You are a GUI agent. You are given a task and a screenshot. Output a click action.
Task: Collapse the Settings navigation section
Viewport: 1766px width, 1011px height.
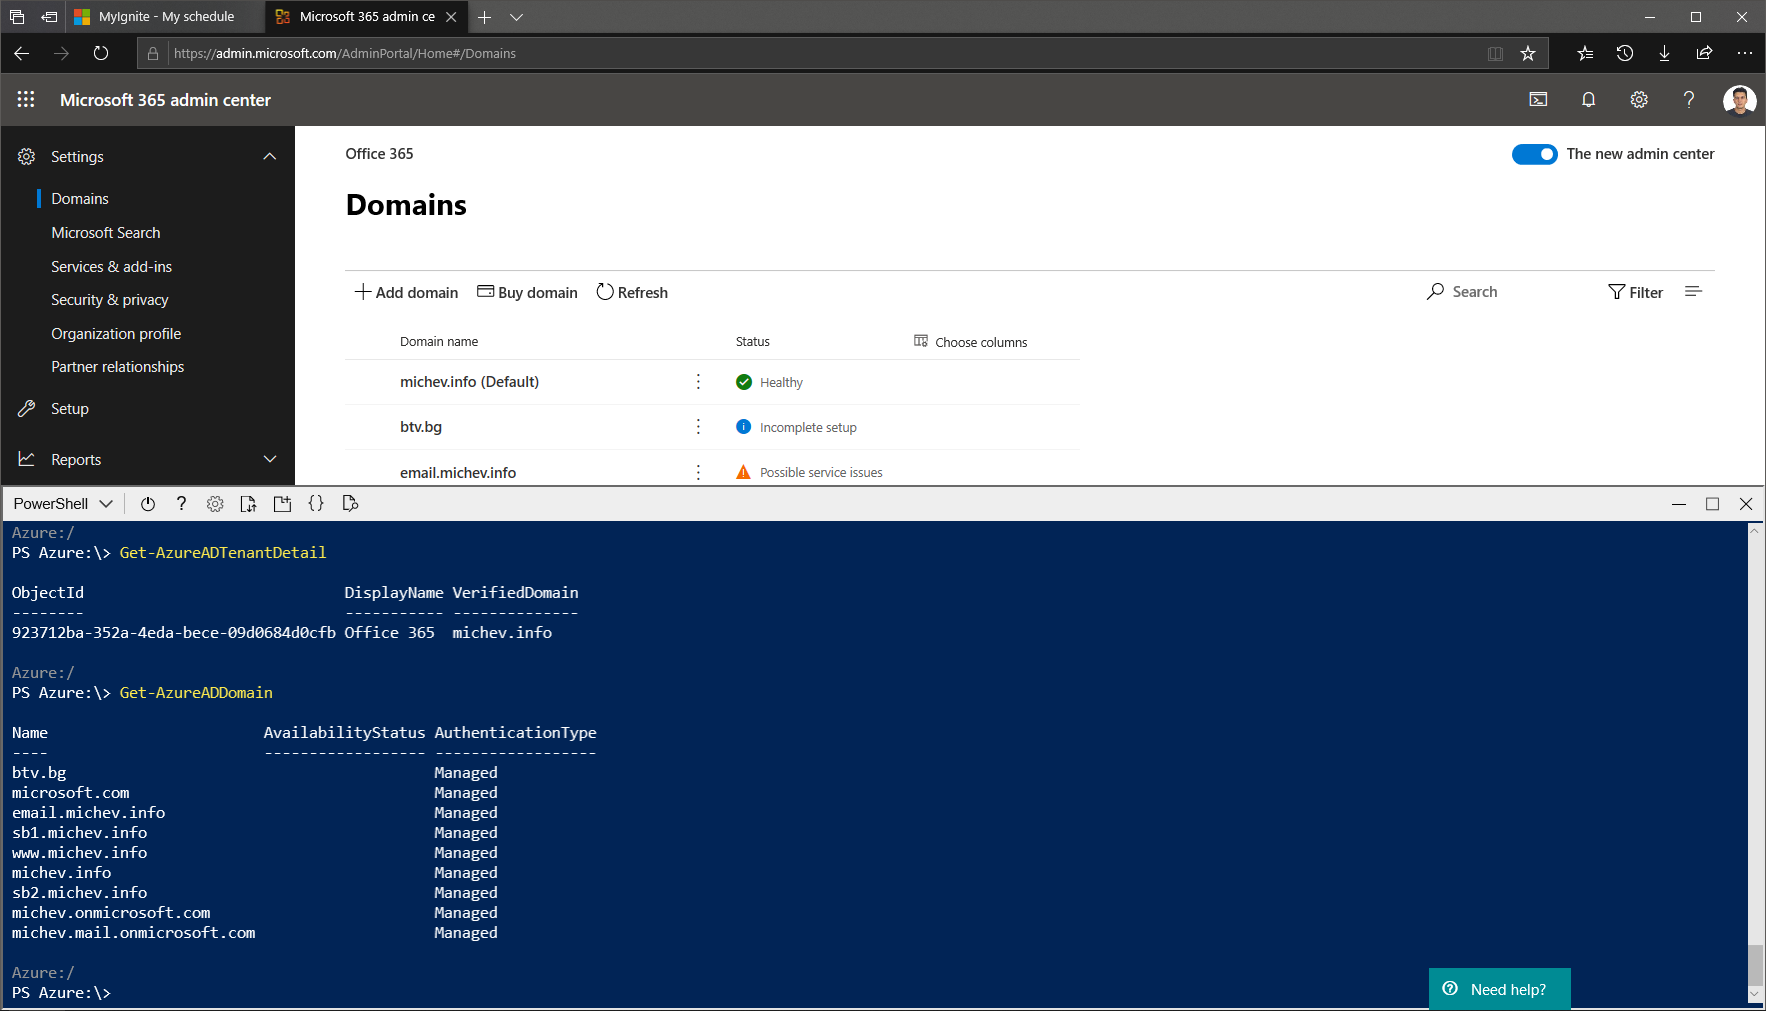coord(269,157)
